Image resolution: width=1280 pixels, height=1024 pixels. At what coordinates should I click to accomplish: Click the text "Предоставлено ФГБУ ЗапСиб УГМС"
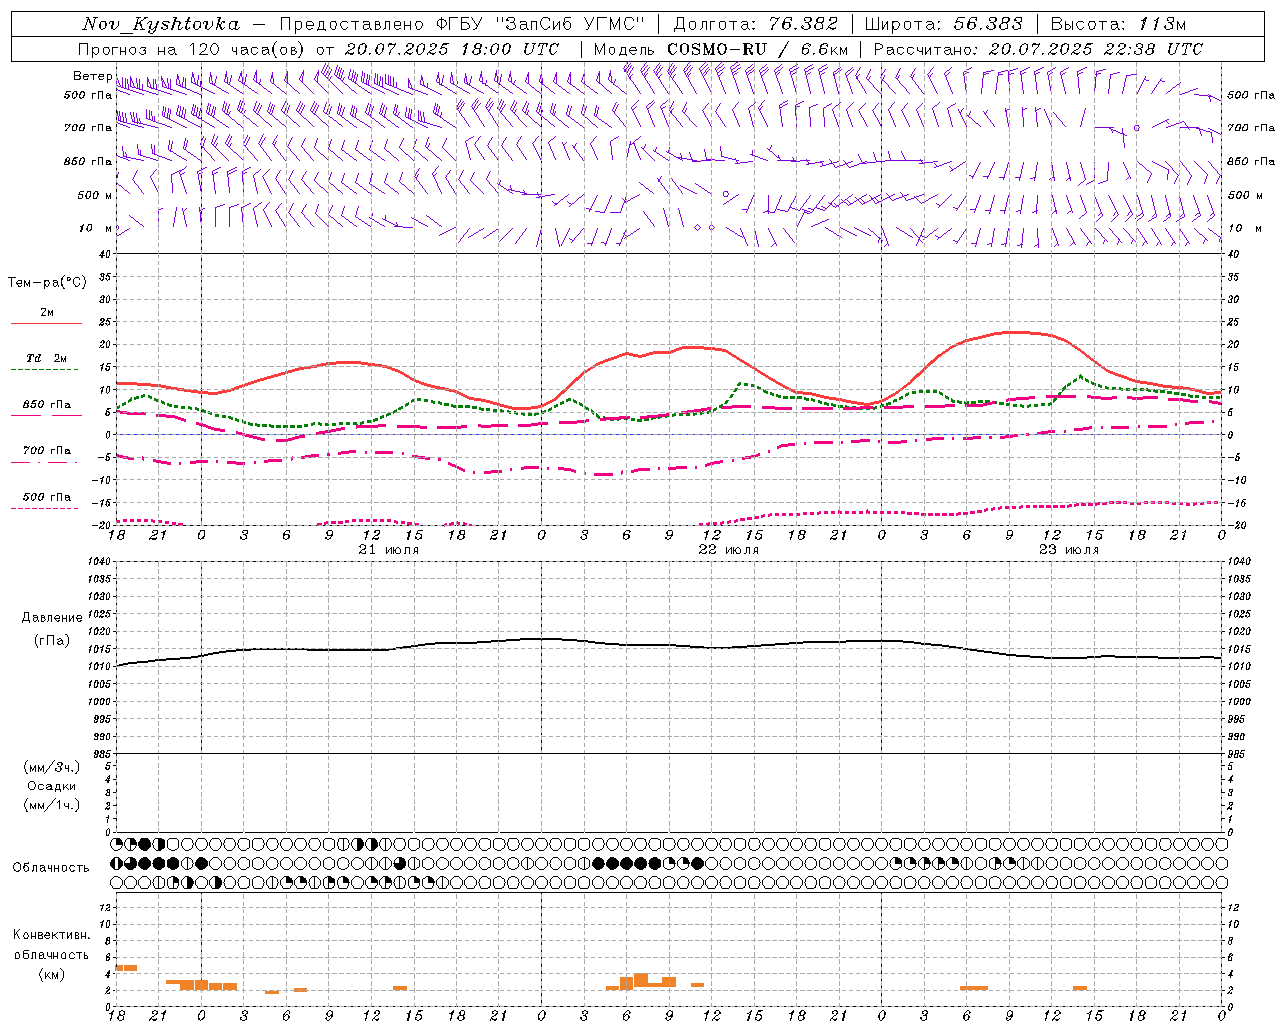coord(462,24)
